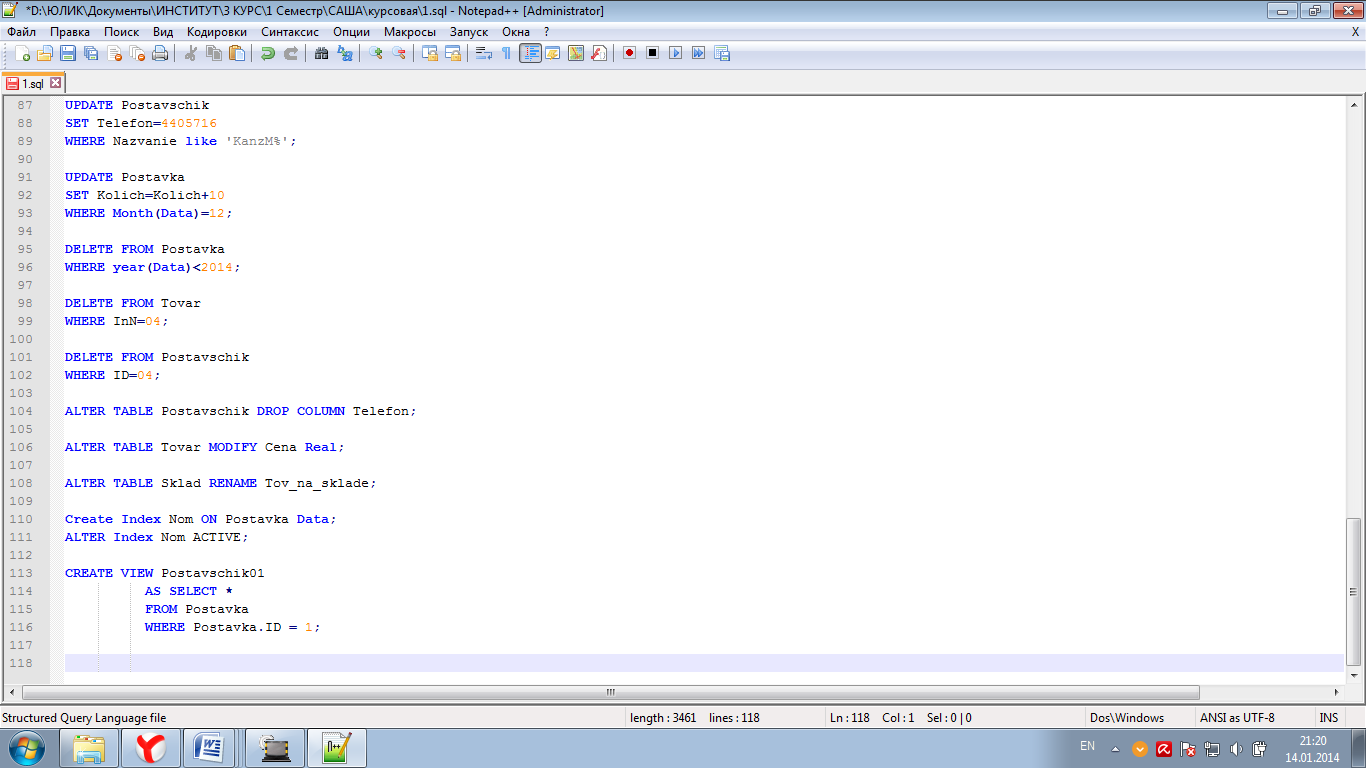The width and height of the screenshot is (1366, 768).
Task: Click the volume speaker tray icon
Action: (1236, 749)
